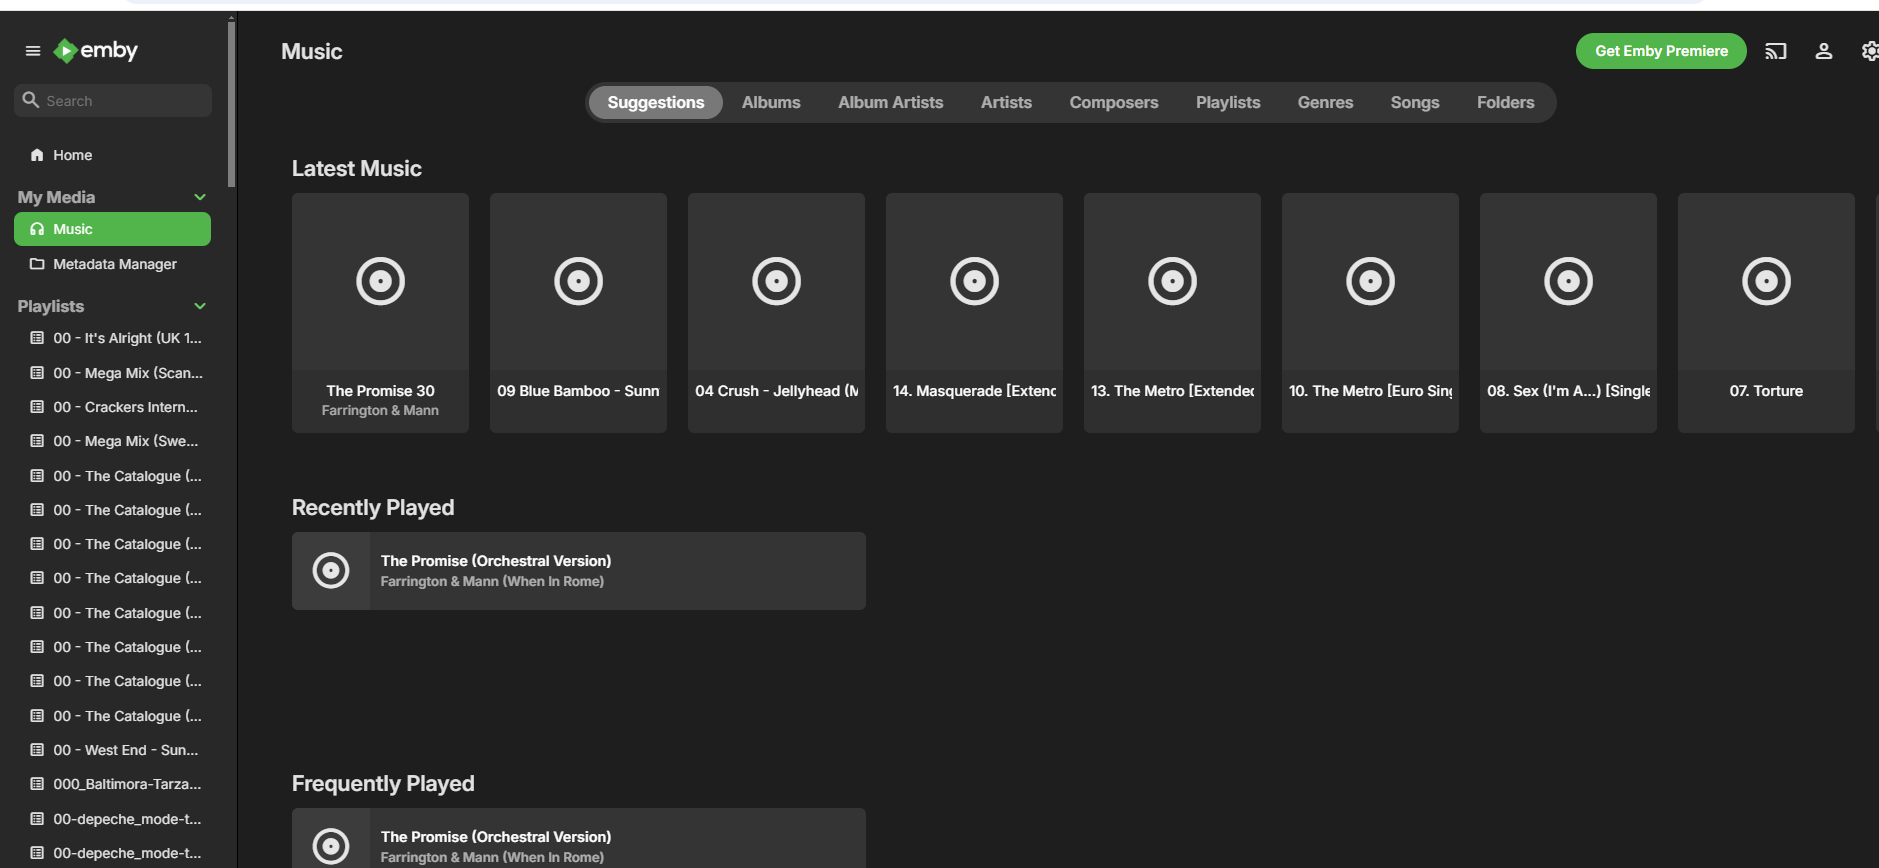Open the hamburger navigation menu
This screenshot has height=868, width=1879.
click(x=33, y=51)
